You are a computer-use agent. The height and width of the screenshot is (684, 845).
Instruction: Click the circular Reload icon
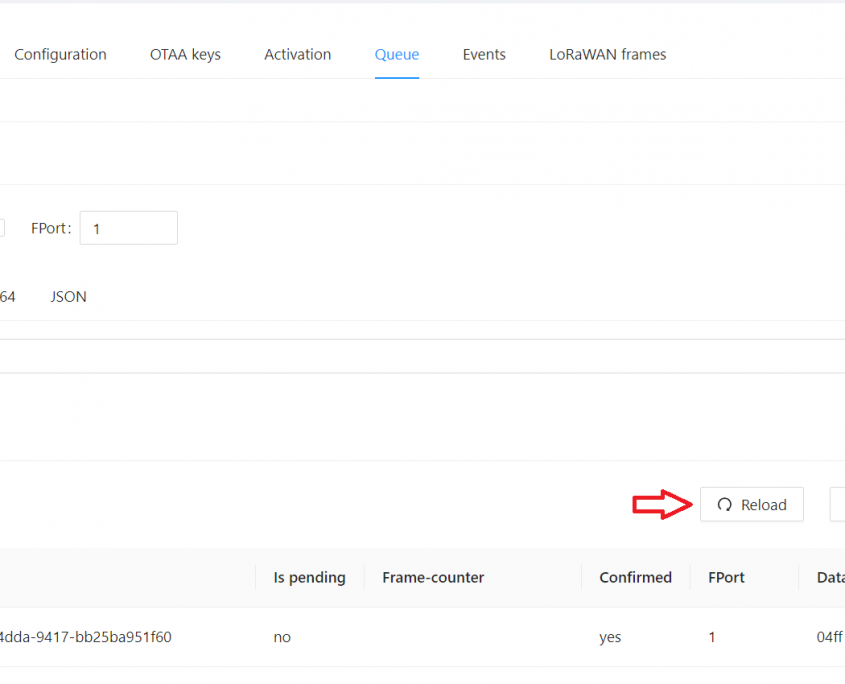pyautogui.click(x=725, y=505)
